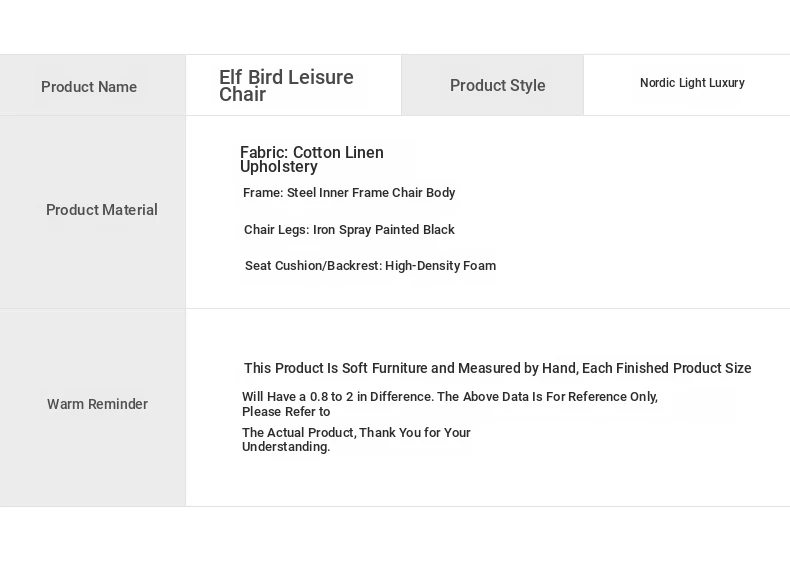Select the Frame: Steel Inner Frame line
The width and height of the screenshot is (790, 563).
click(349, 192)
